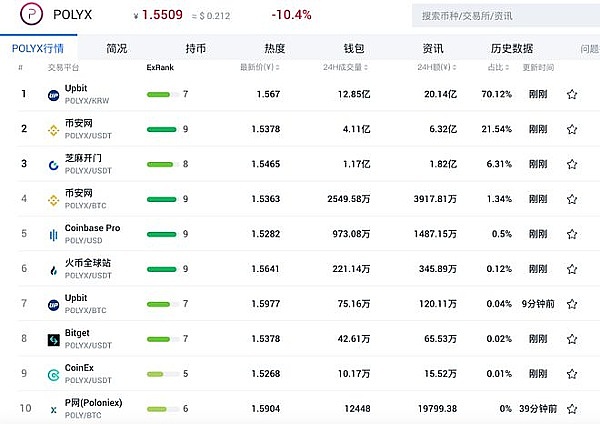Click the search box for 币种/交易所/资讯
This screenshot has height=424, width=600.
pyautogui.click(x=500, y=17)
